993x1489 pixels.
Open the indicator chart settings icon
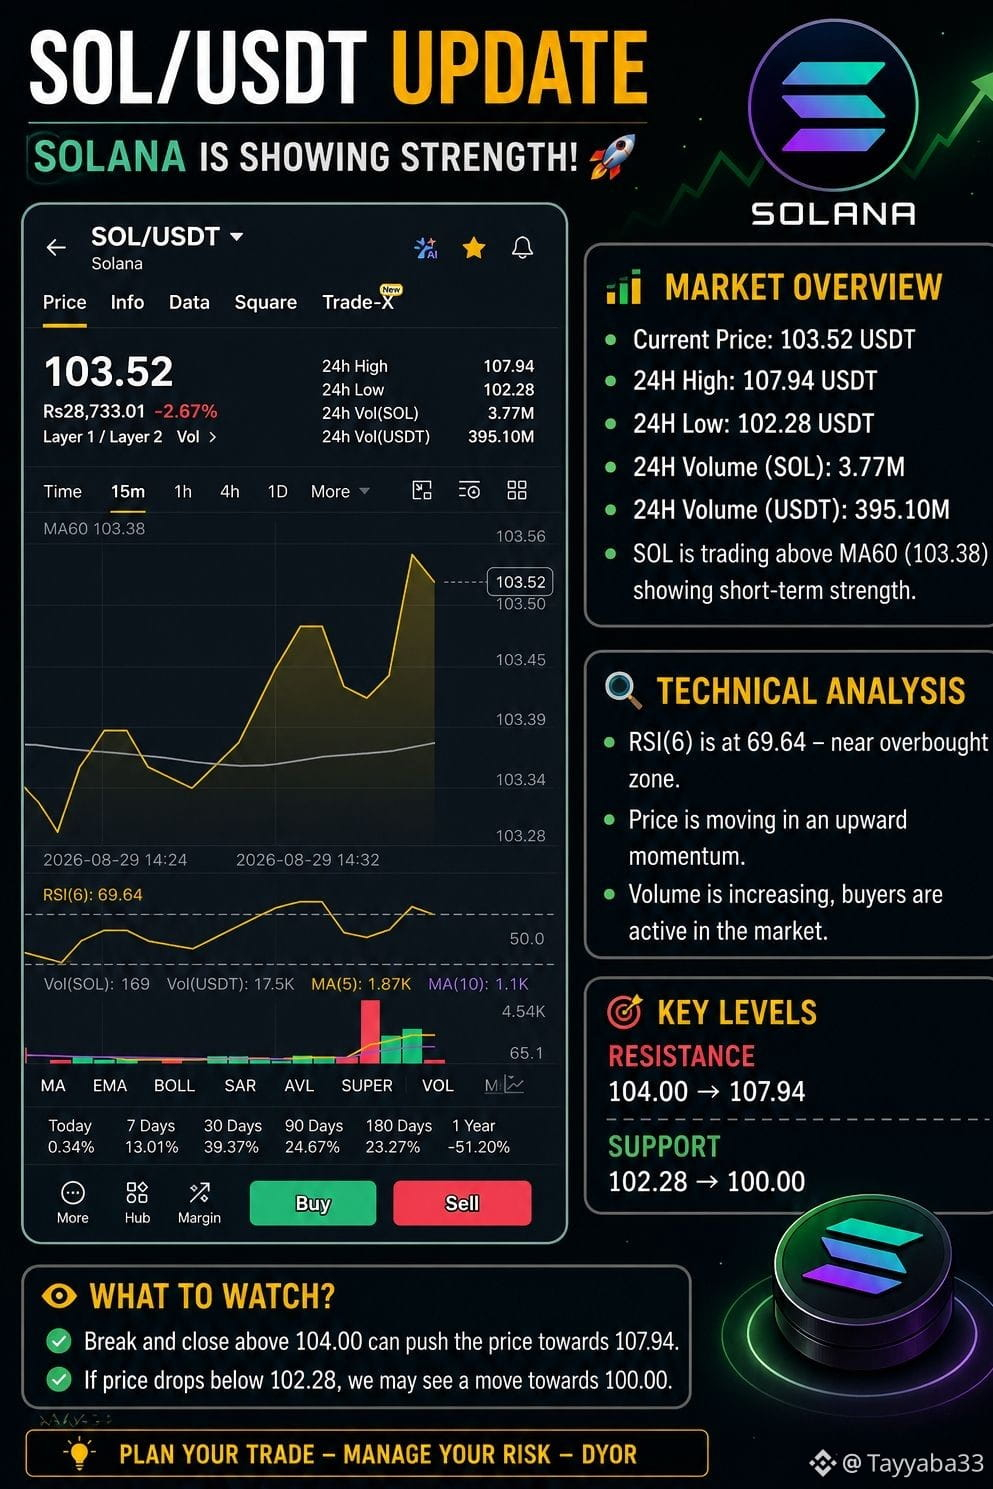pyautogui.click(x=514, y=1084)
